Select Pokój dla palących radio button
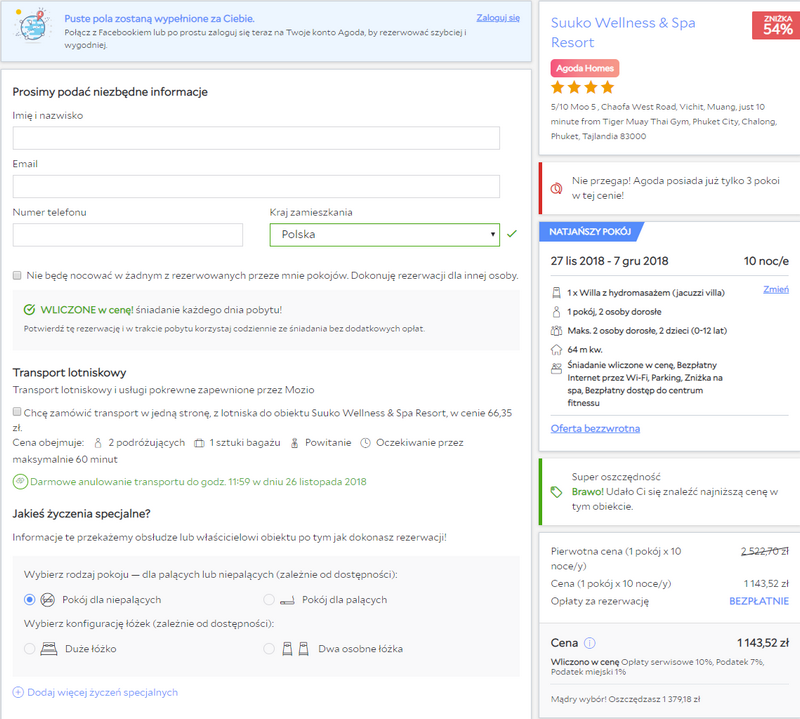The width and height of the screenshot is (800, 719). (x=269, y=600)
